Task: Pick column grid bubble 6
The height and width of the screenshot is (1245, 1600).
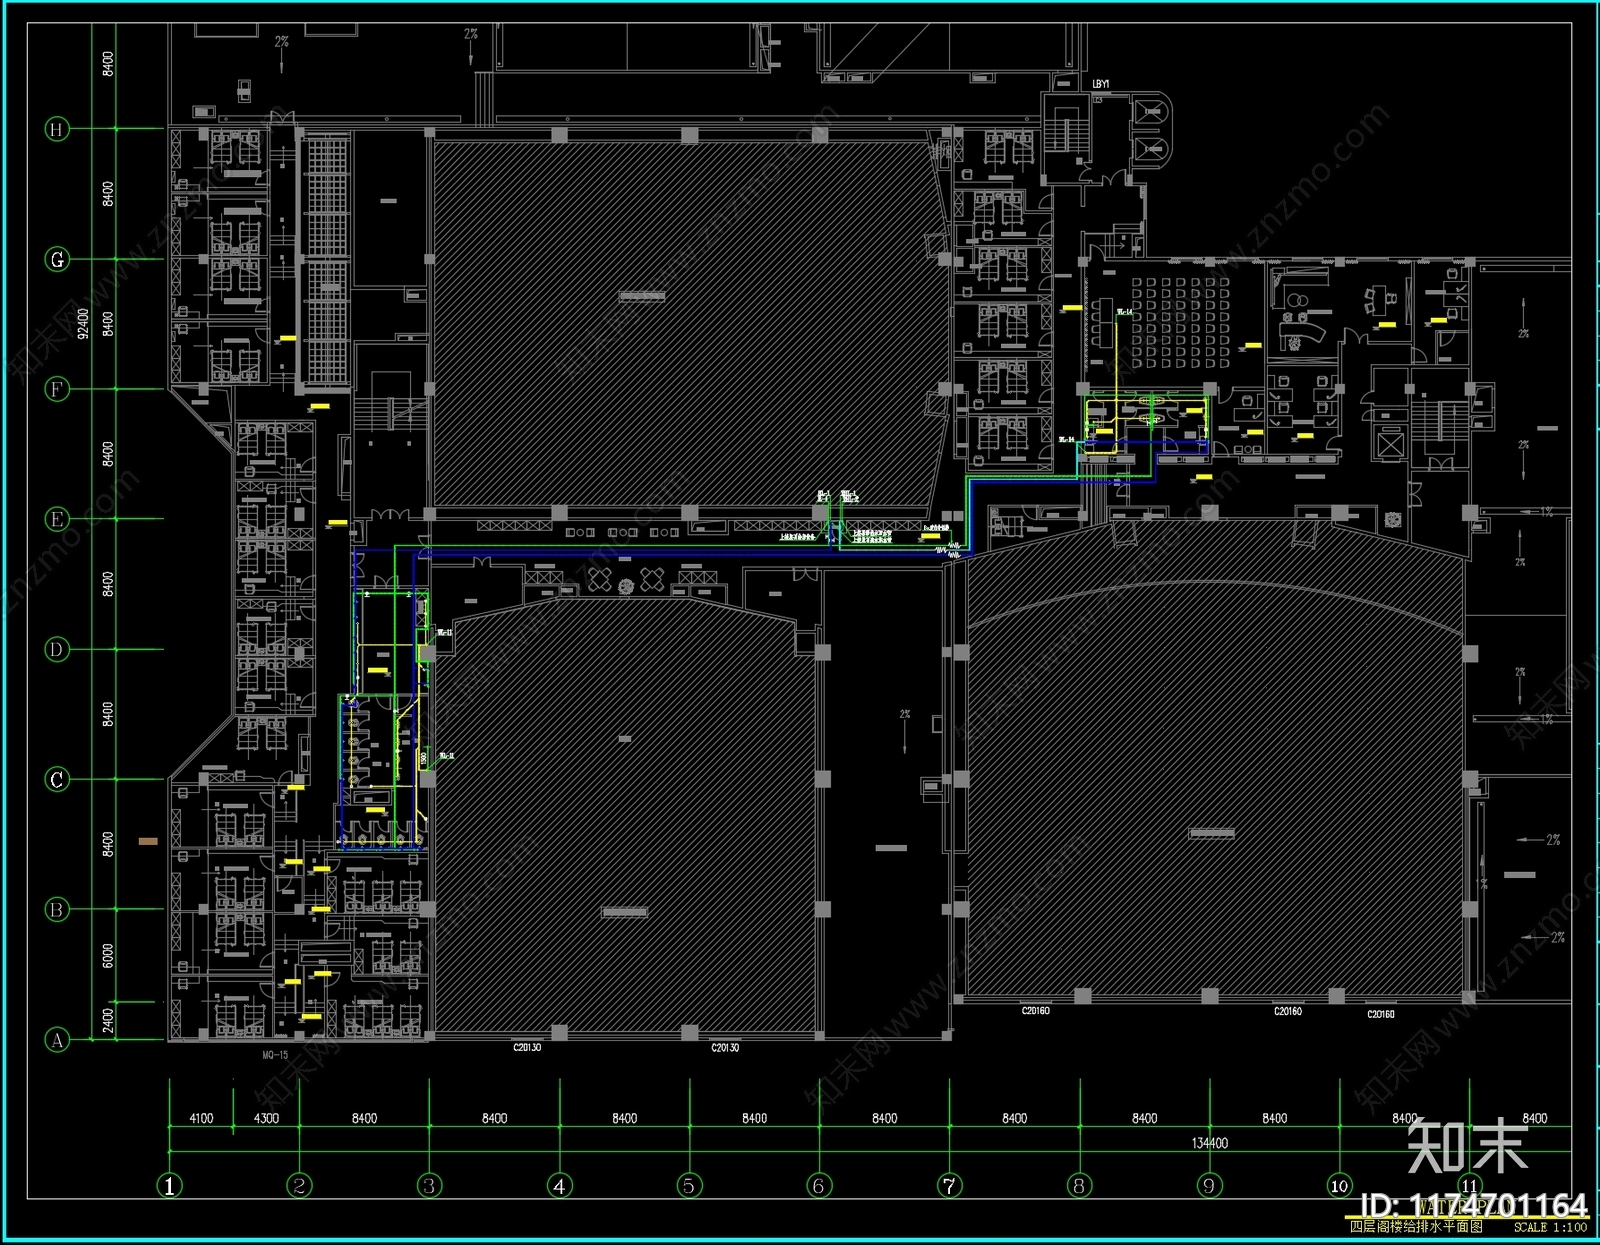Action: [820, 1186]
